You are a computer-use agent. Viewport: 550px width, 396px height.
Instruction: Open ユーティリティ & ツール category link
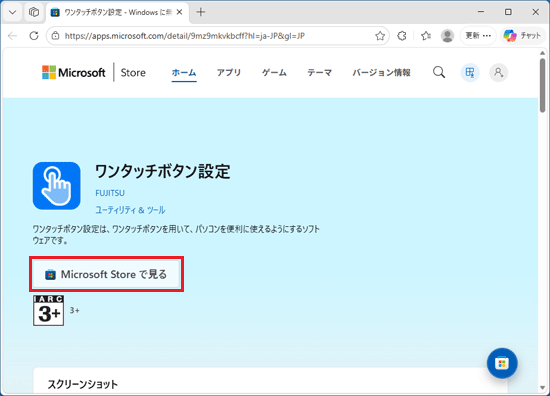[x=130, y=210]
